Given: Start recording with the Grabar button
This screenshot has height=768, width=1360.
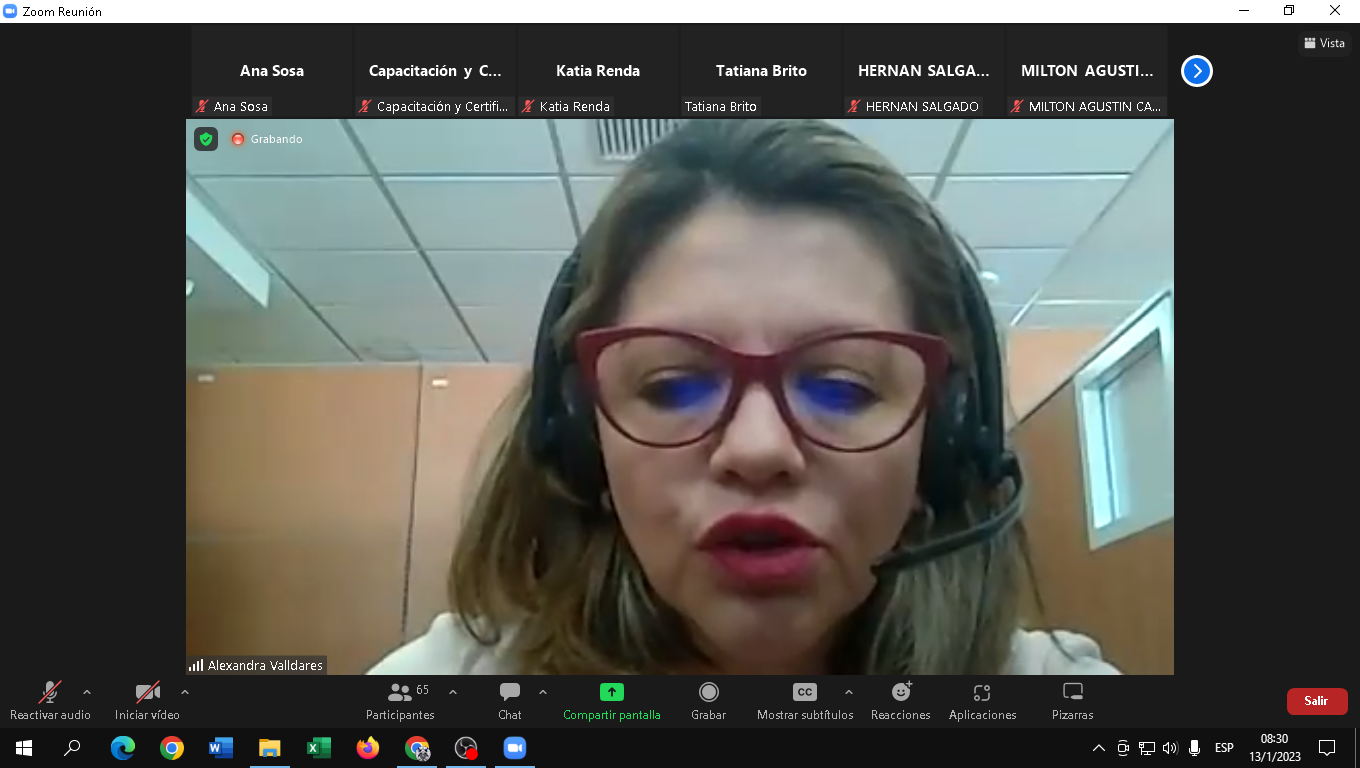Looking at the screenshot, I should pyautogui.click(x=708, y=700).
